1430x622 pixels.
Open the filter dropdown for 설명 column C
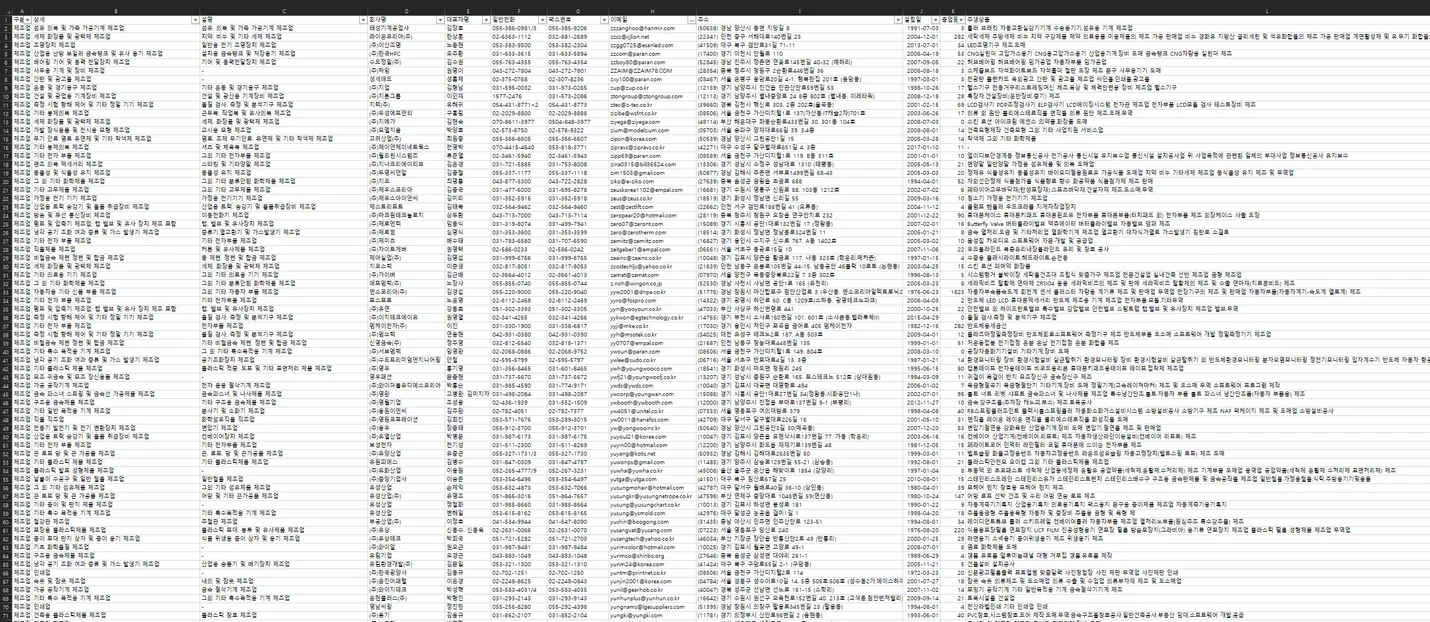(x=365, y=19)
